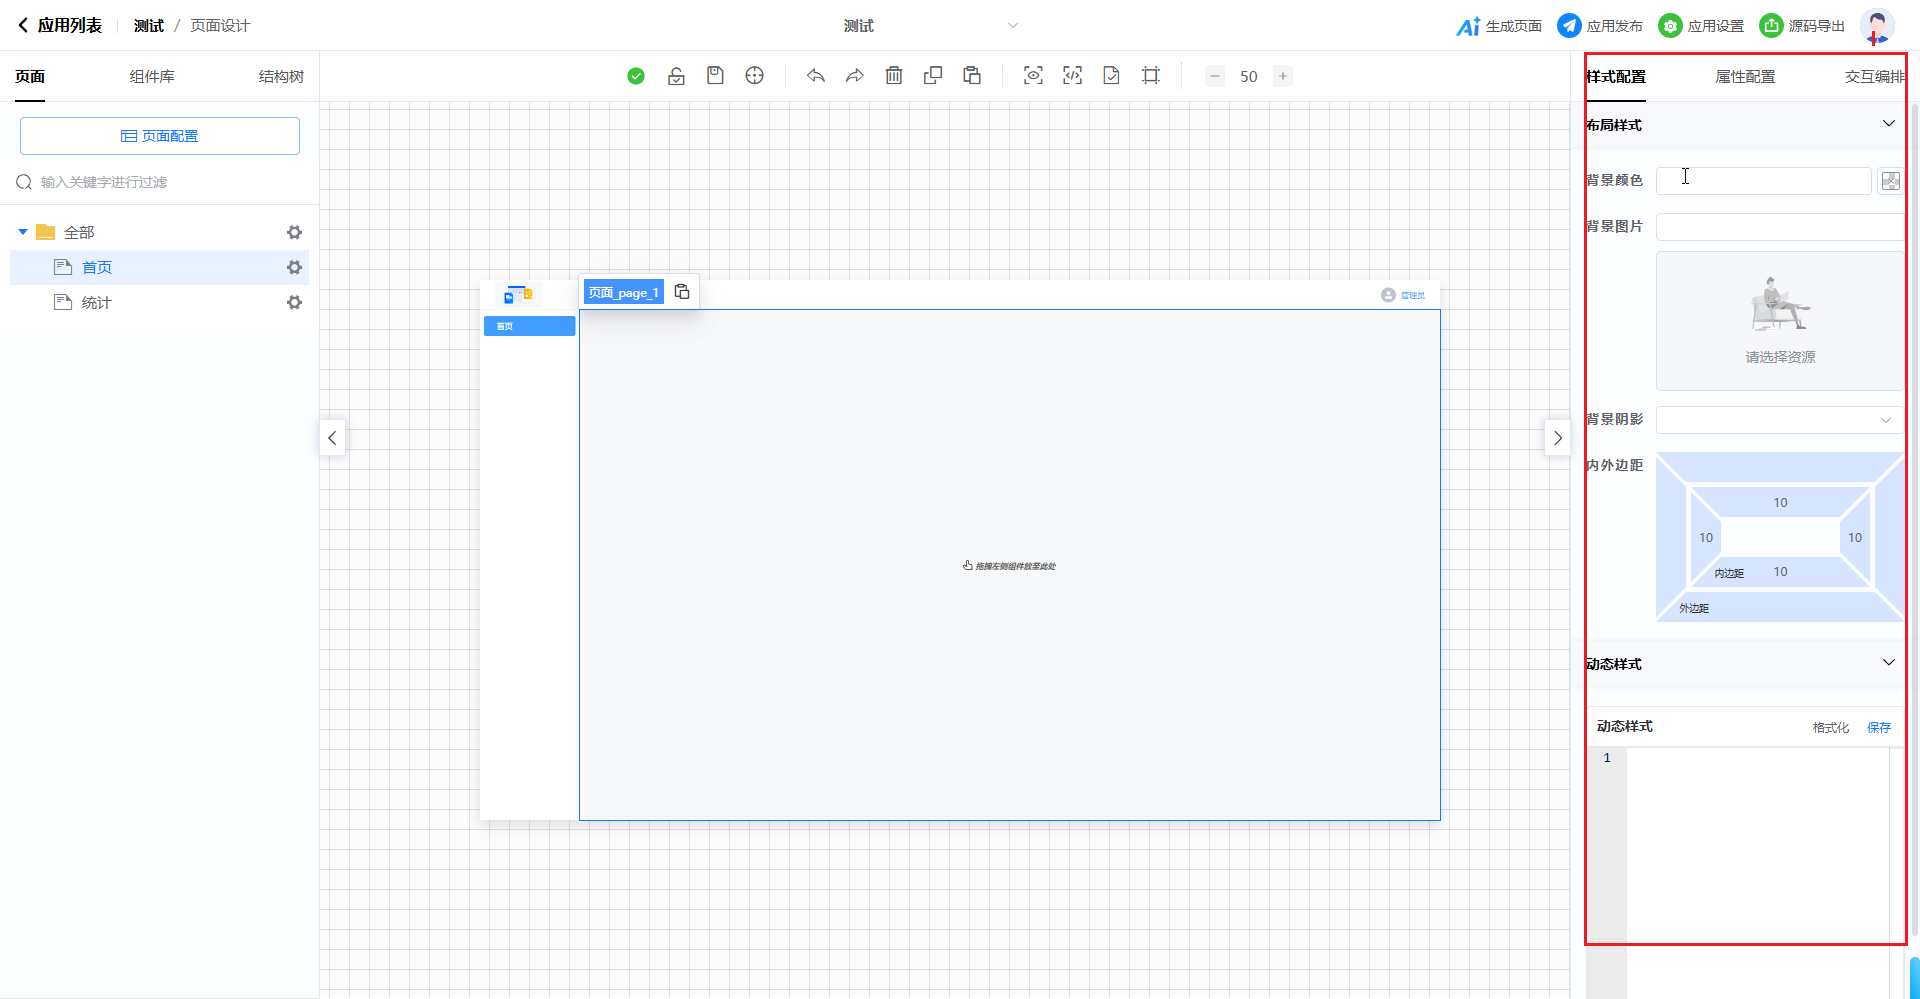Click the save icon in toolbar
The height and width of the screenshot is (999, 1920).
coord(715,76)
